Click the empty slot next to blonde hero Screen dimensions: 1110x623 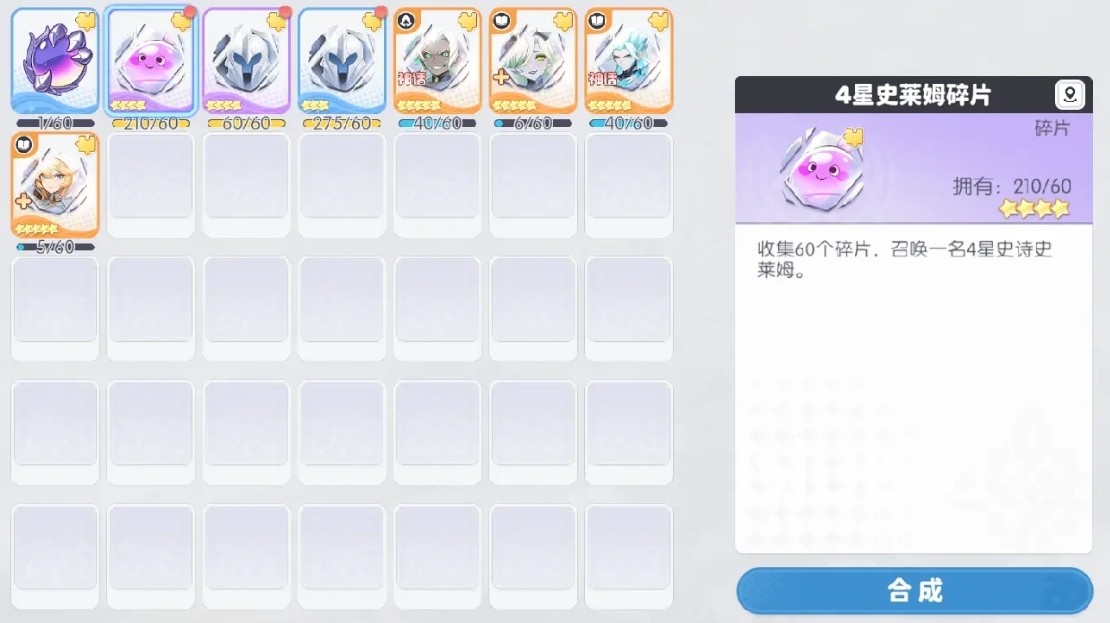[151, 185]
